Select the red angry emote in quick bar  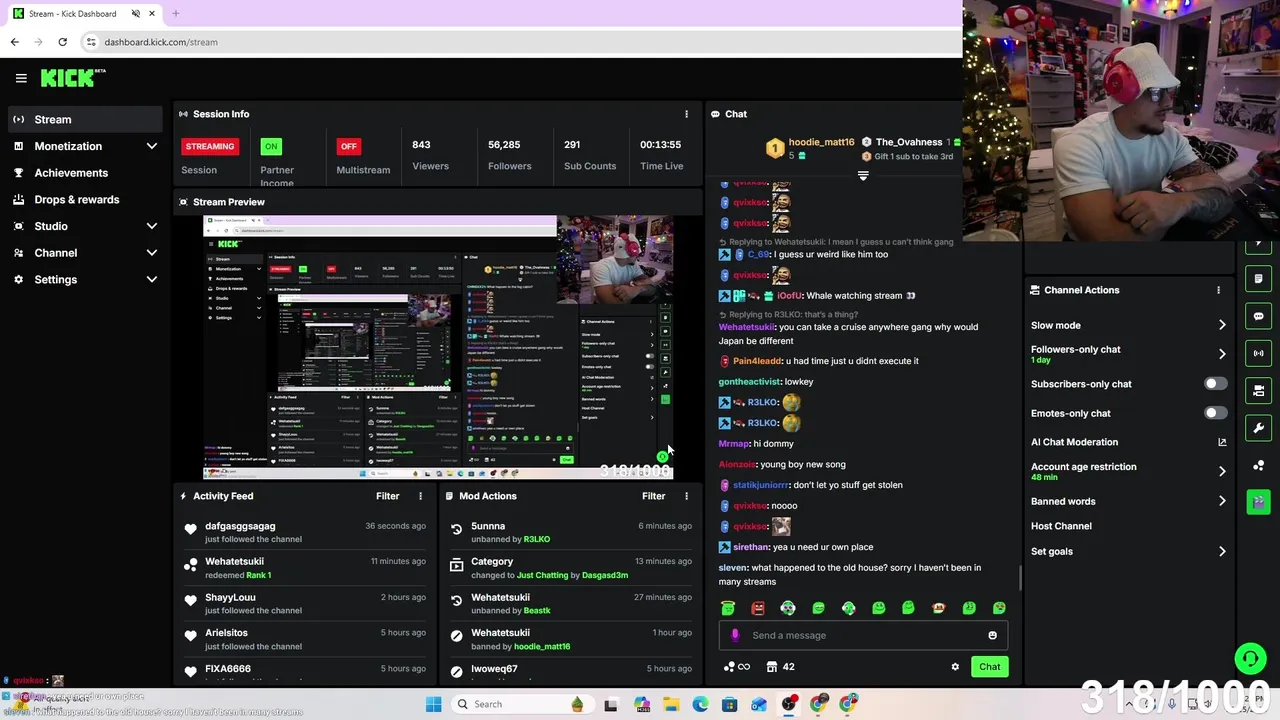click(x=758, y=608)
